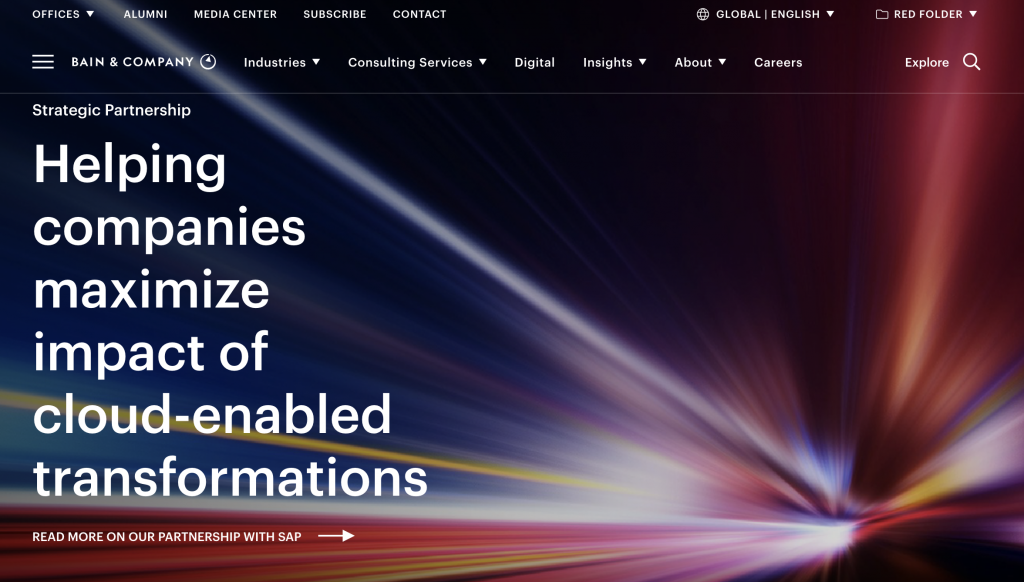
Task: Click the arrow beside SAP partnership link
Action: 336,536
